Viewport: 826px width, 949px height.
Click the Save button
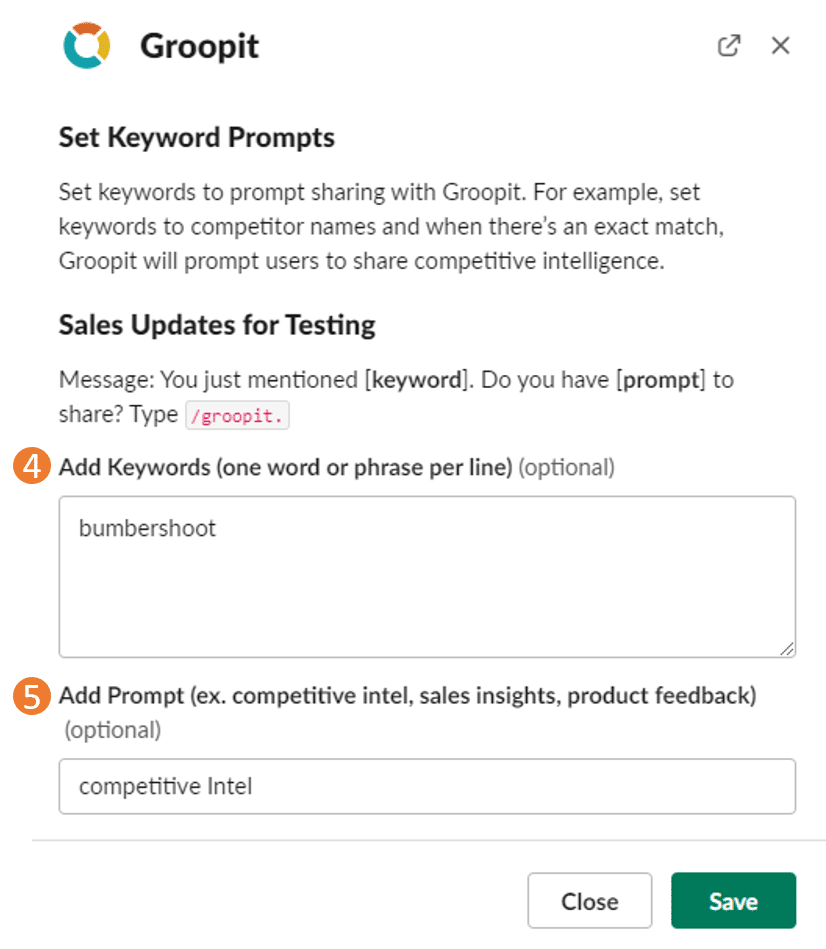click(733, 900)
